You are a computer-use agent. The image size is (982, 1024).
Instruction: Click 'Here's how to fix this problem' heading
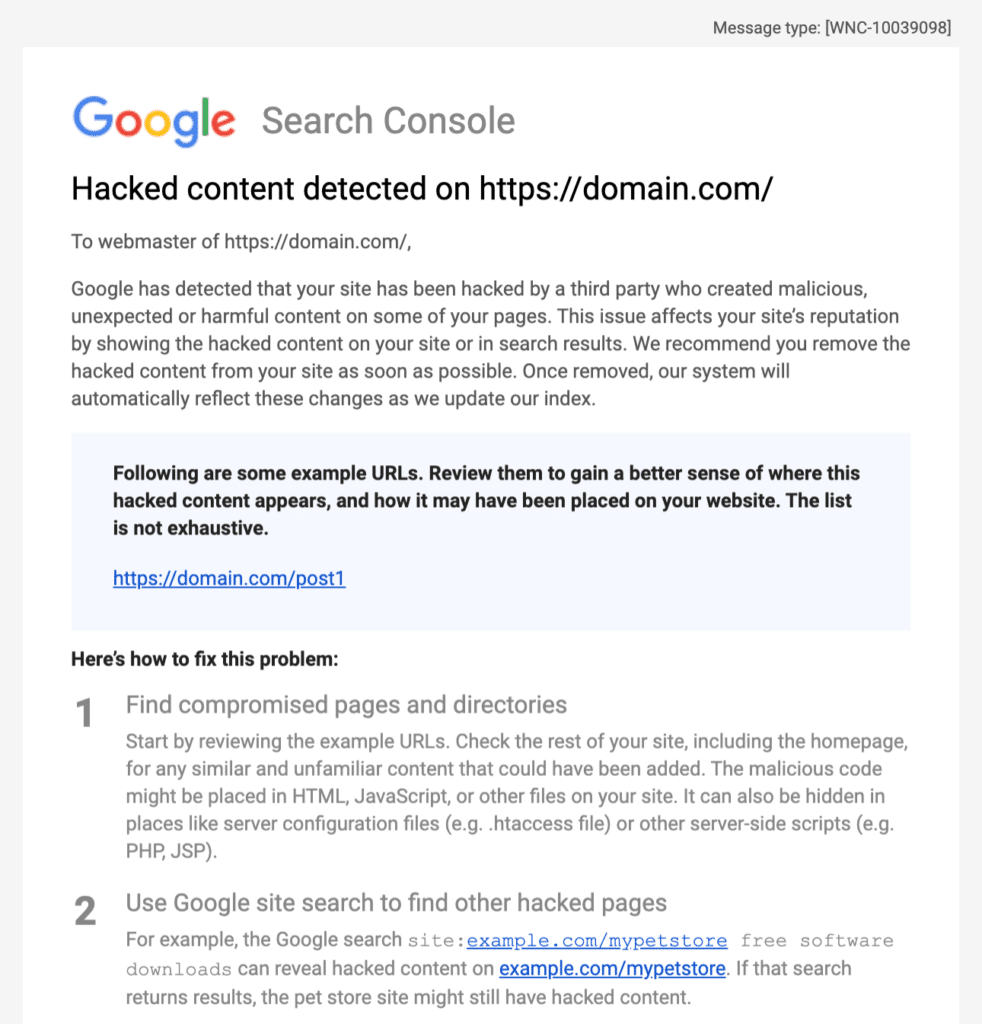click(204, 660)
